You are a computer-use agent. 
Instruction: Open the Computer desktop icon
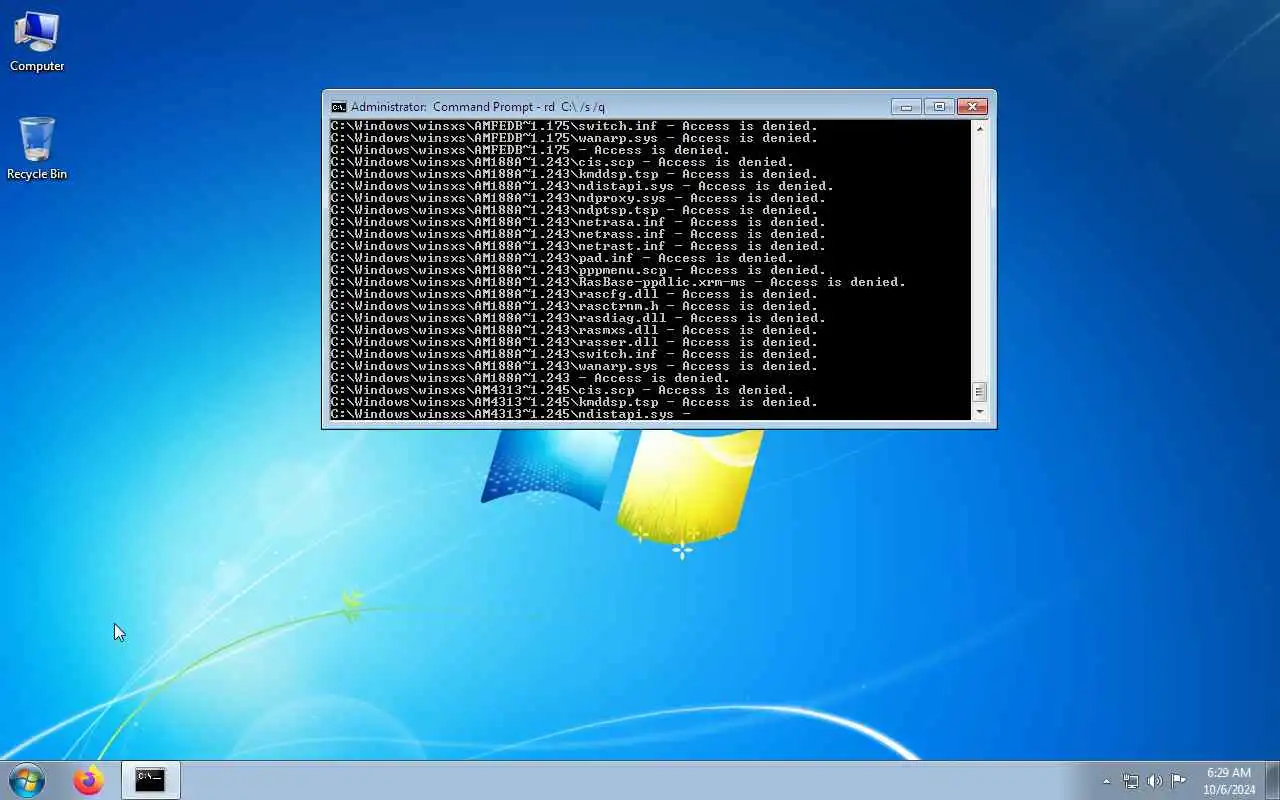(x=37, y=42)
